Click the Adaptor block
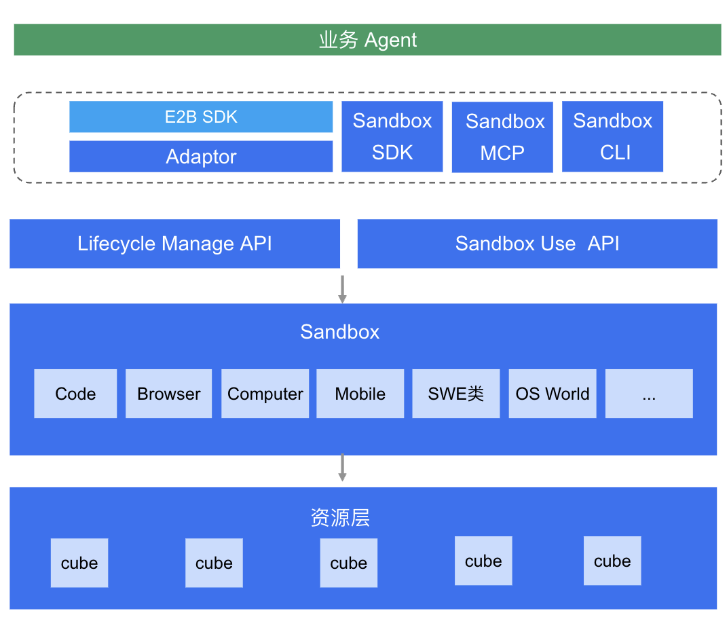The width and height of the screenshot is (725, 620). 201,157
